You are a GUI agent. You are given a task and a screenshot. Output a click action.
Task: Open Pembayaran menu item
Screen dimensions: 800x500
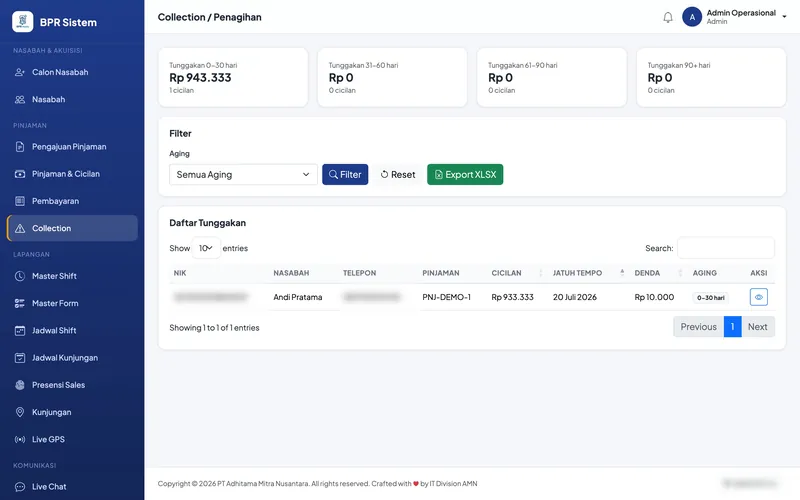[72, 201]
